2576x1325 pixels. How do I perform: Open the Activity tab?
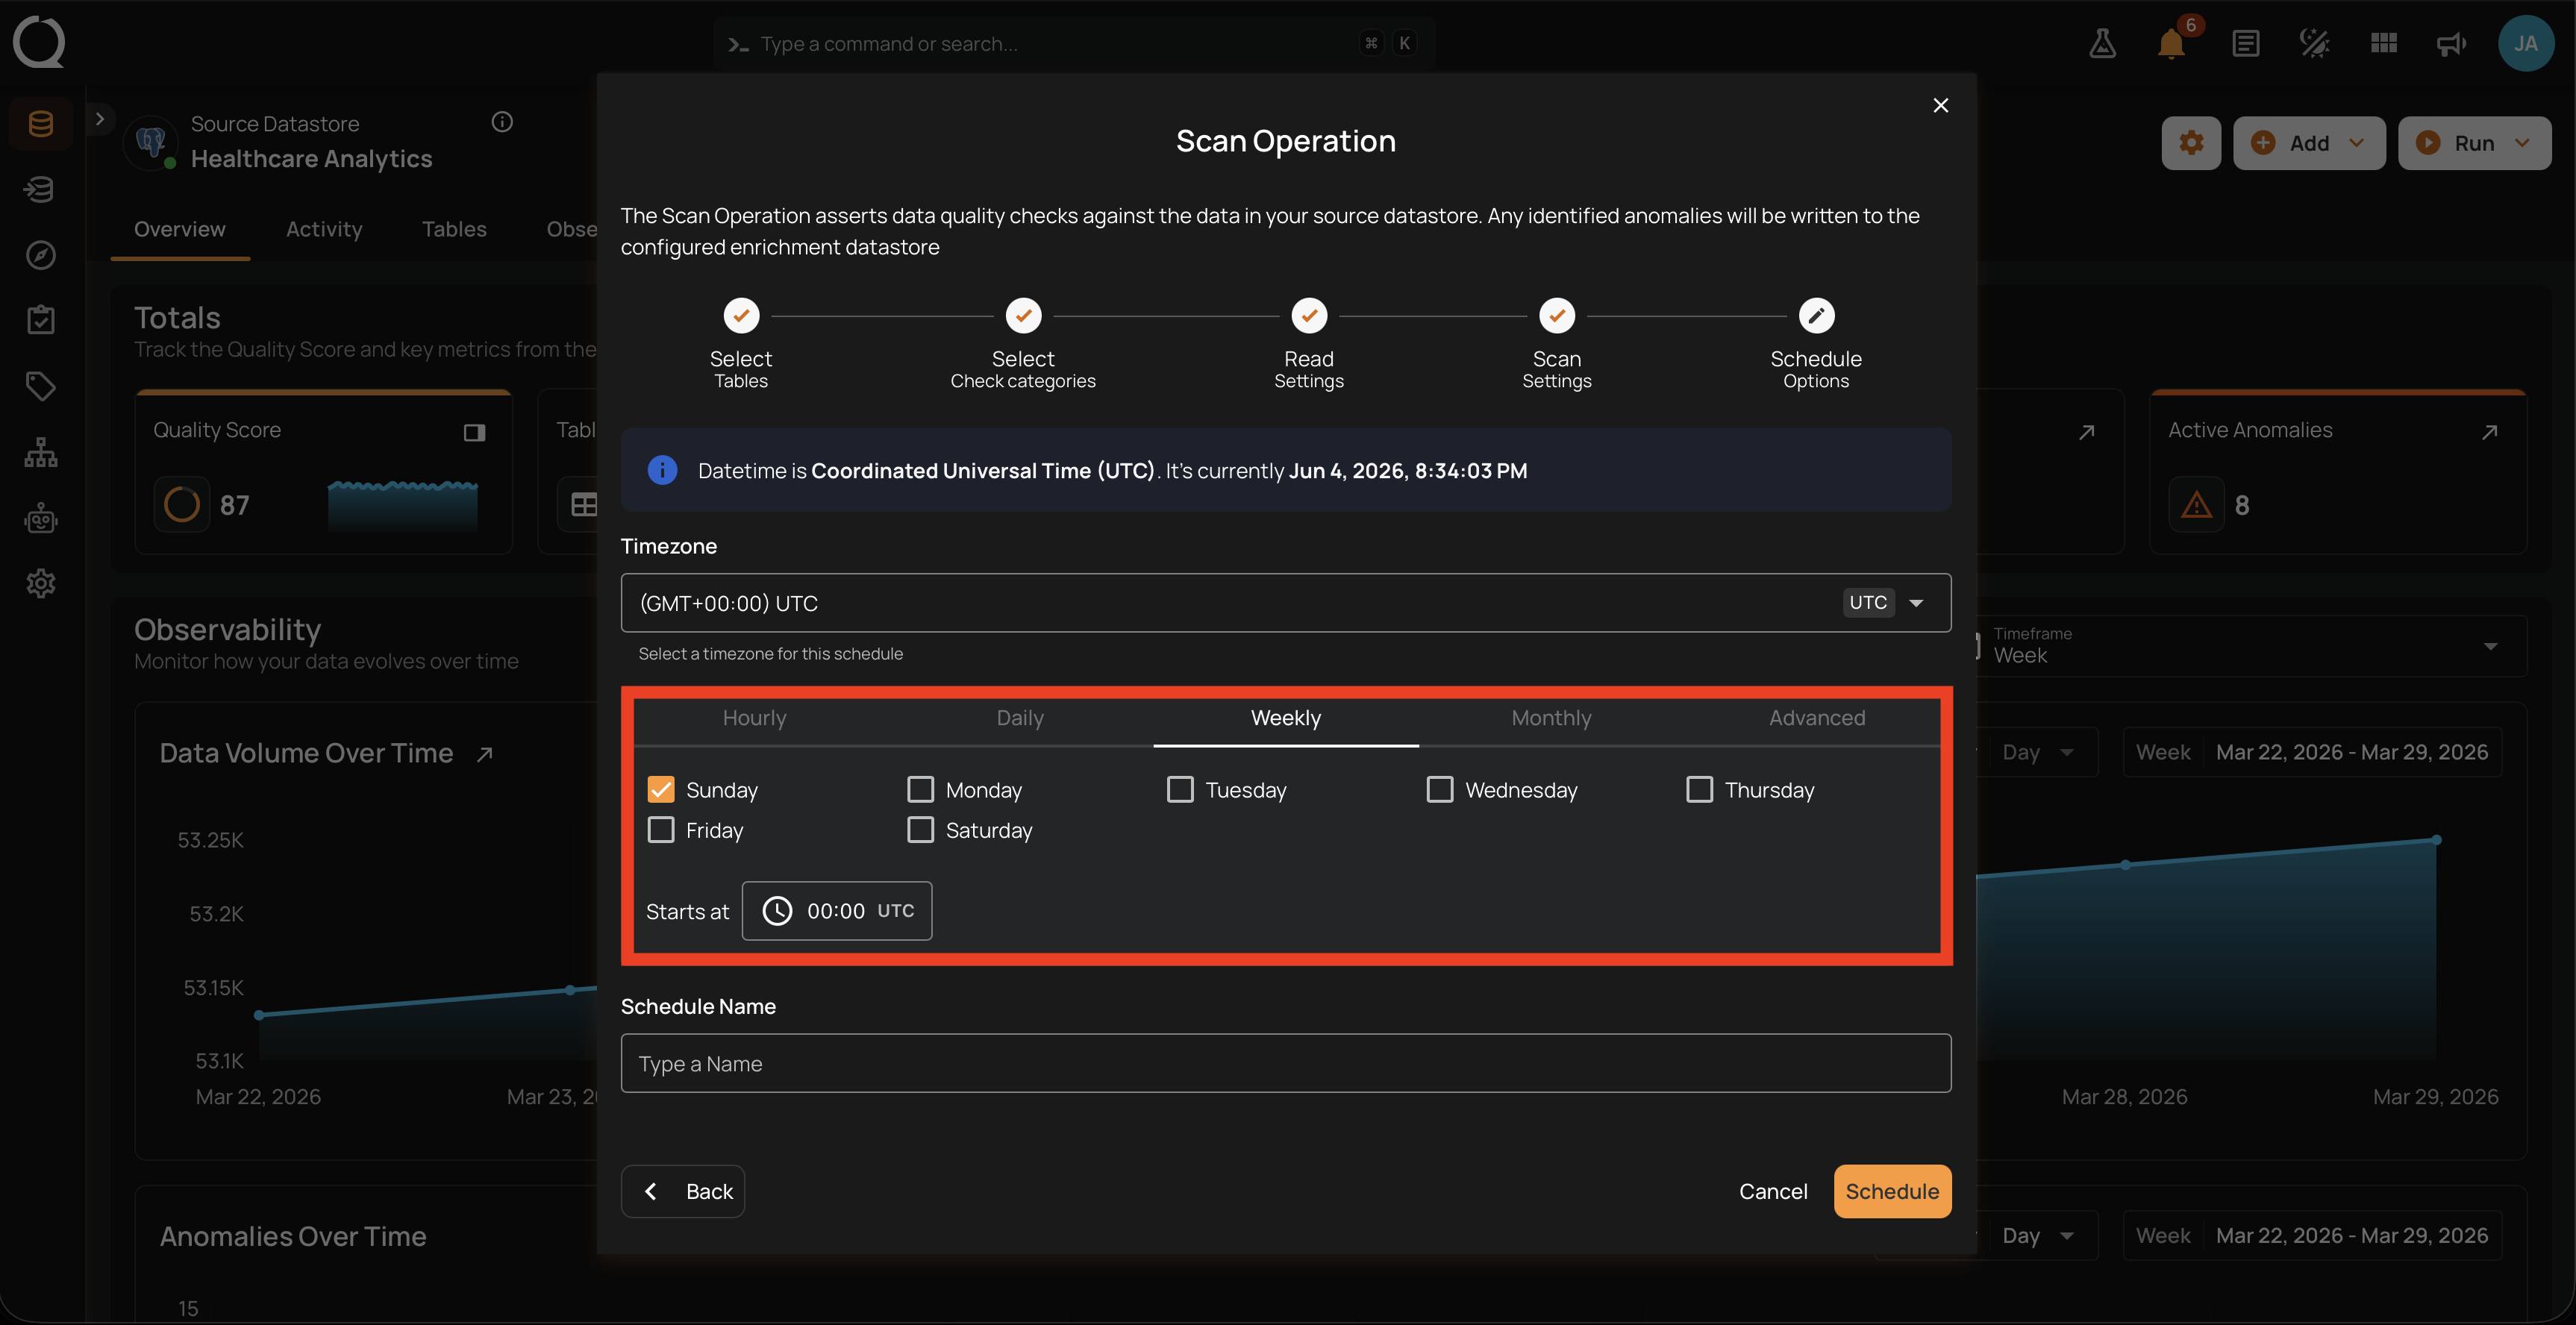click(324, 229)
